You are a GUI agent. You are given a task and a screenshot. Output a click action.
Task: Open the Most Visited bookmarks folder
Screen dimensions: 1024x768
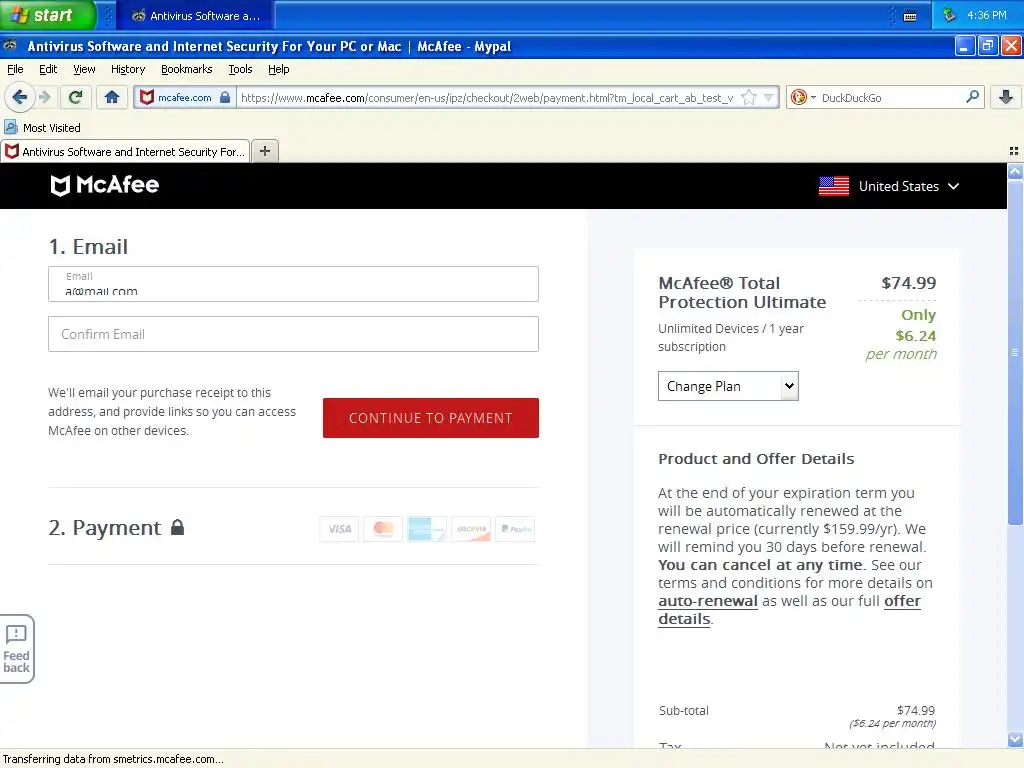point(43,127)
